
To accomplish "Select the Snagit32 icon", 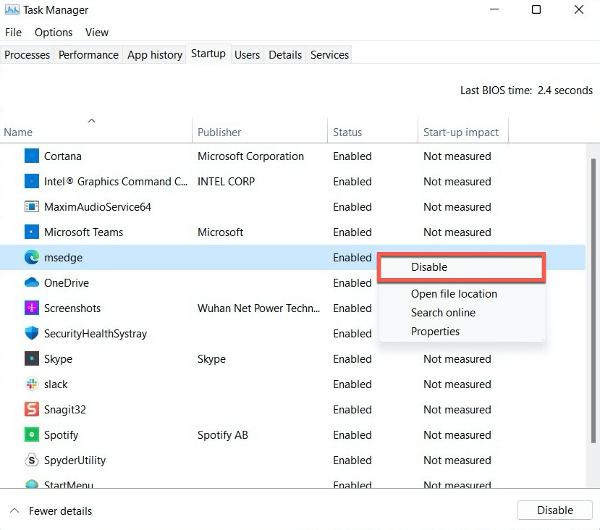I will [31, 409].
